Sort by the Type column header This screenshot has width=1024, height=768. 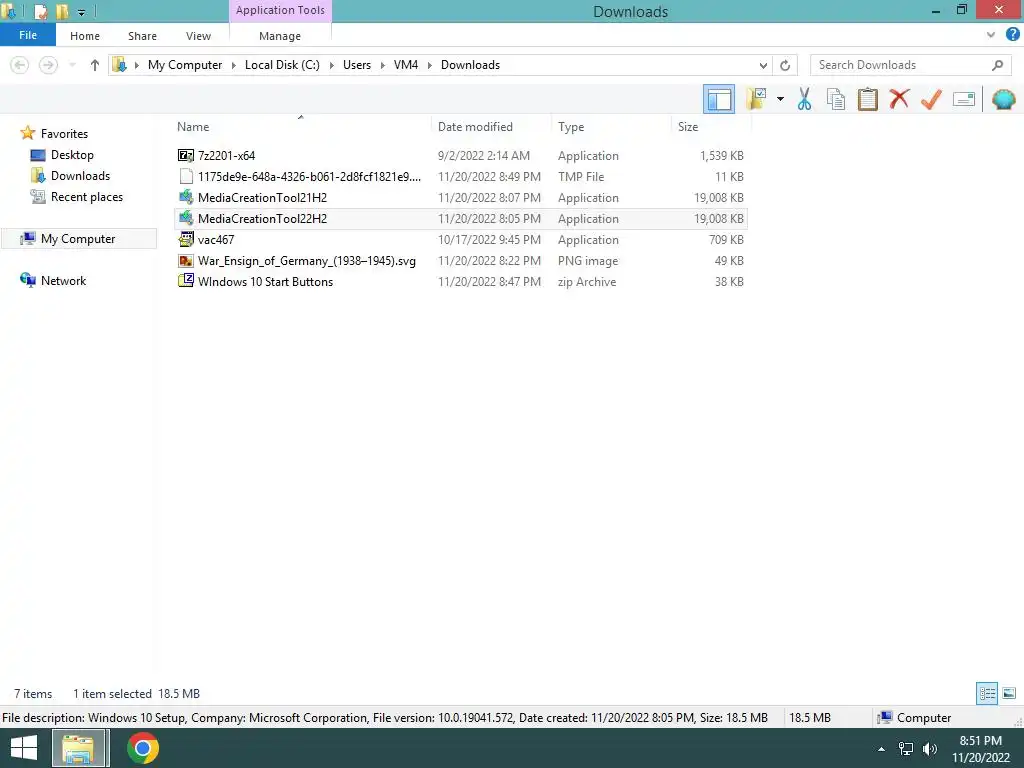pyautogui.click(x=571, y=127)
